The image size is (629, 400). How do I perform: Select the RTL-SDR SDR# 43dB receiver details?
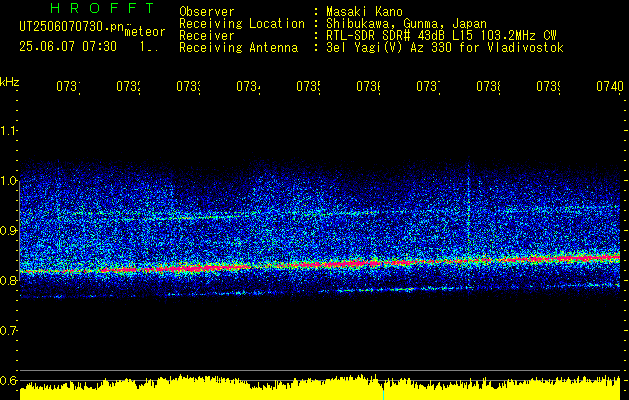click(441, 36)
